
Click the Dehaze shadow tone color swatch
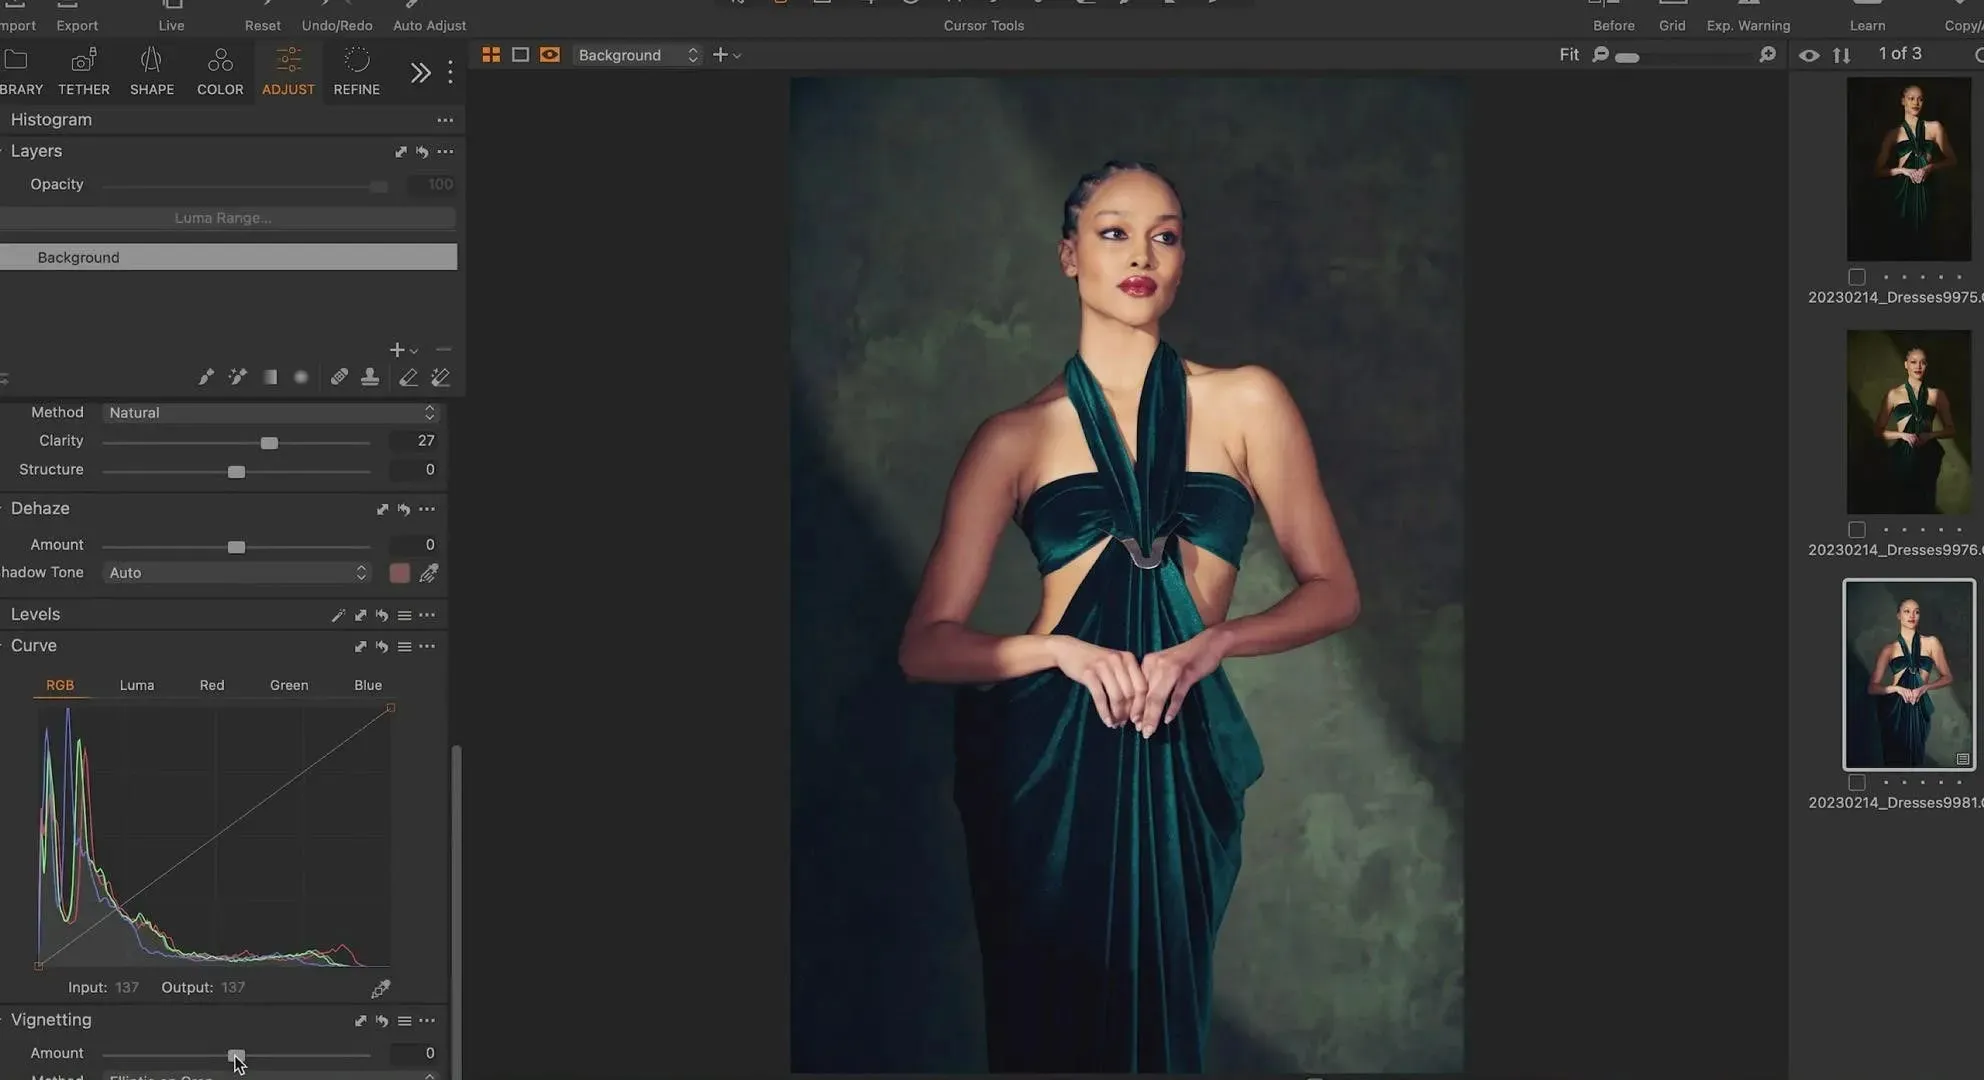pyautogui.click(x=399, y=573)
